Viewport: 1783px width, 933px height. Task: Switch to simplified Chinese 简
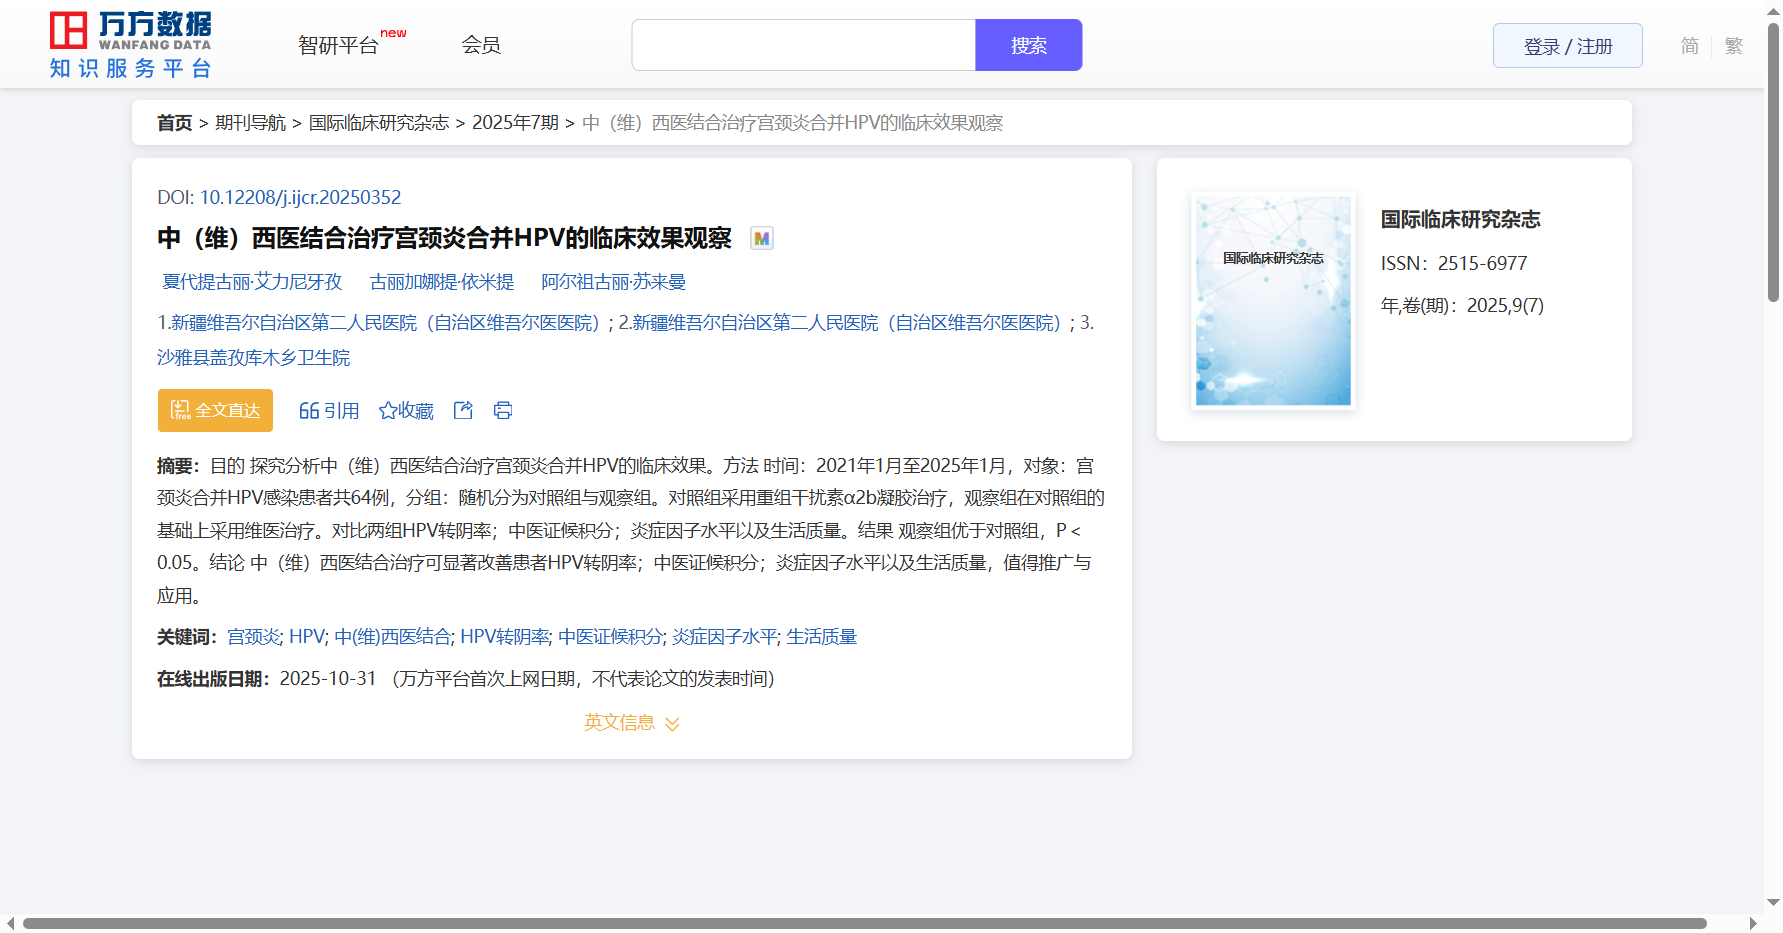point(1689,46)
